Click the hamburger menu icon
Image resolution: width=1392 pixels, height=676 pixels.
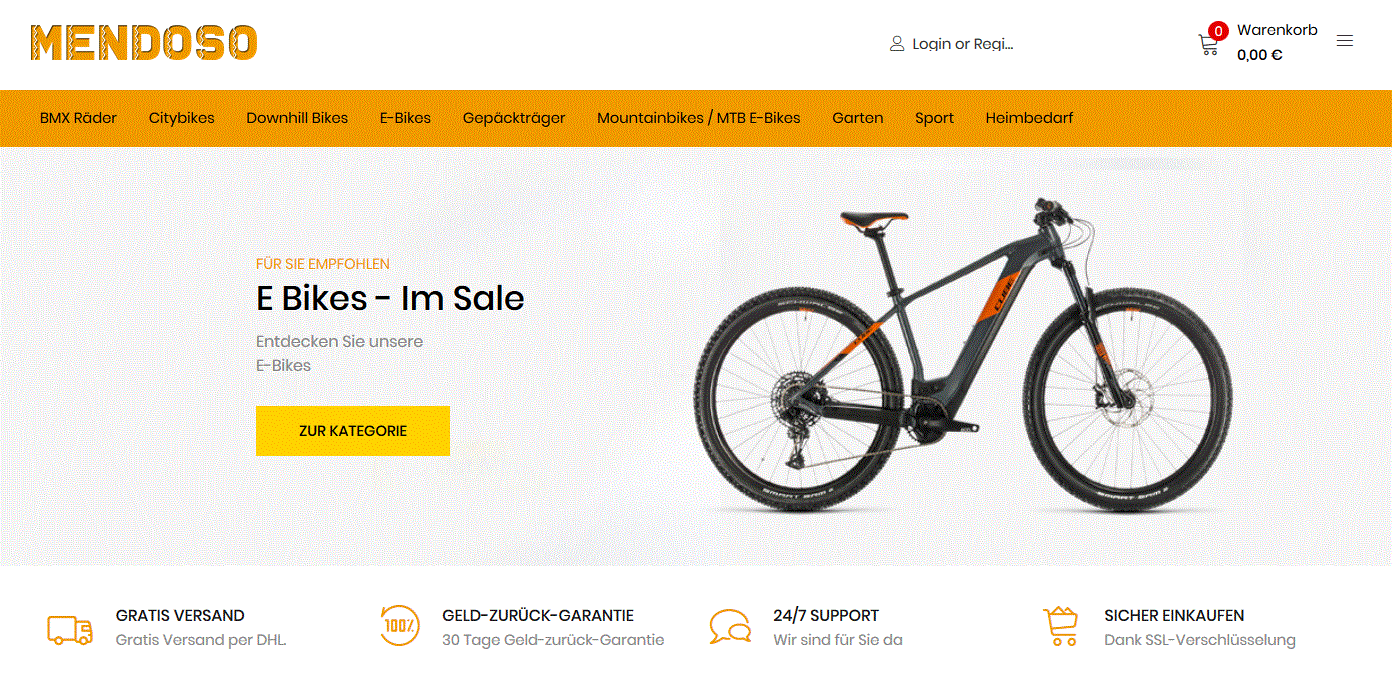tap(1345, 41)
